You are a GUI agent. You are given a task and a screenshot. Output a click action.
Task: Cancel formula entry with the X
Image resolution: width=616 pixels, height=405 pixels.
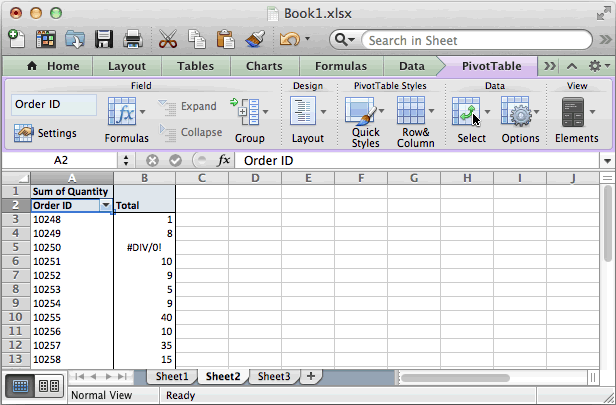coord(152,160)
